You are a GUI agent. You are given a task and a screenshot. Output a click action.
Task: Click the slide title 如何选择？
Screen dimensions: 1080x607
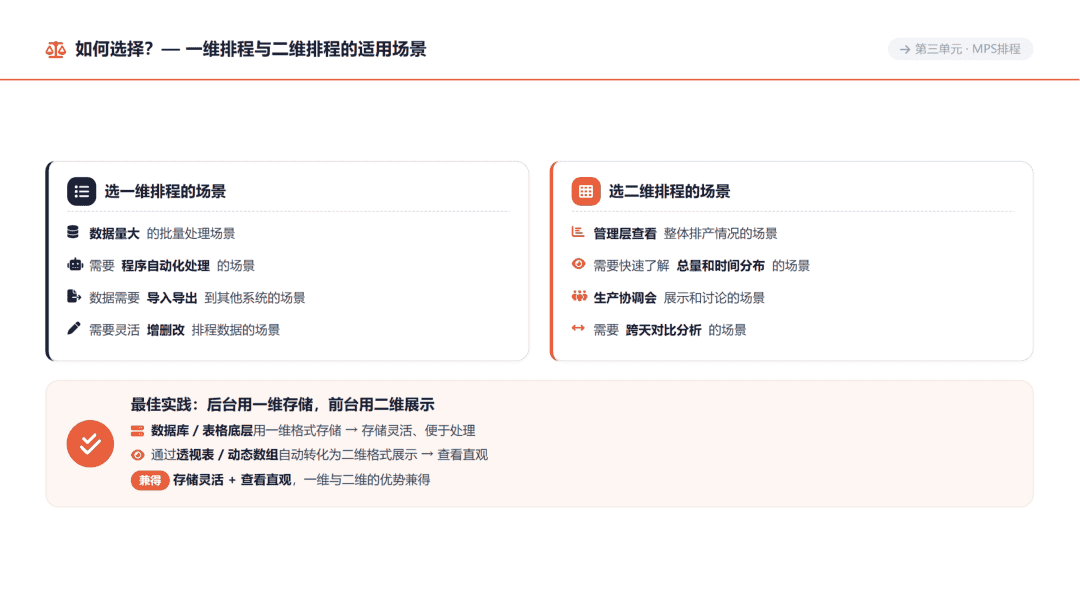tap(251, 50)
